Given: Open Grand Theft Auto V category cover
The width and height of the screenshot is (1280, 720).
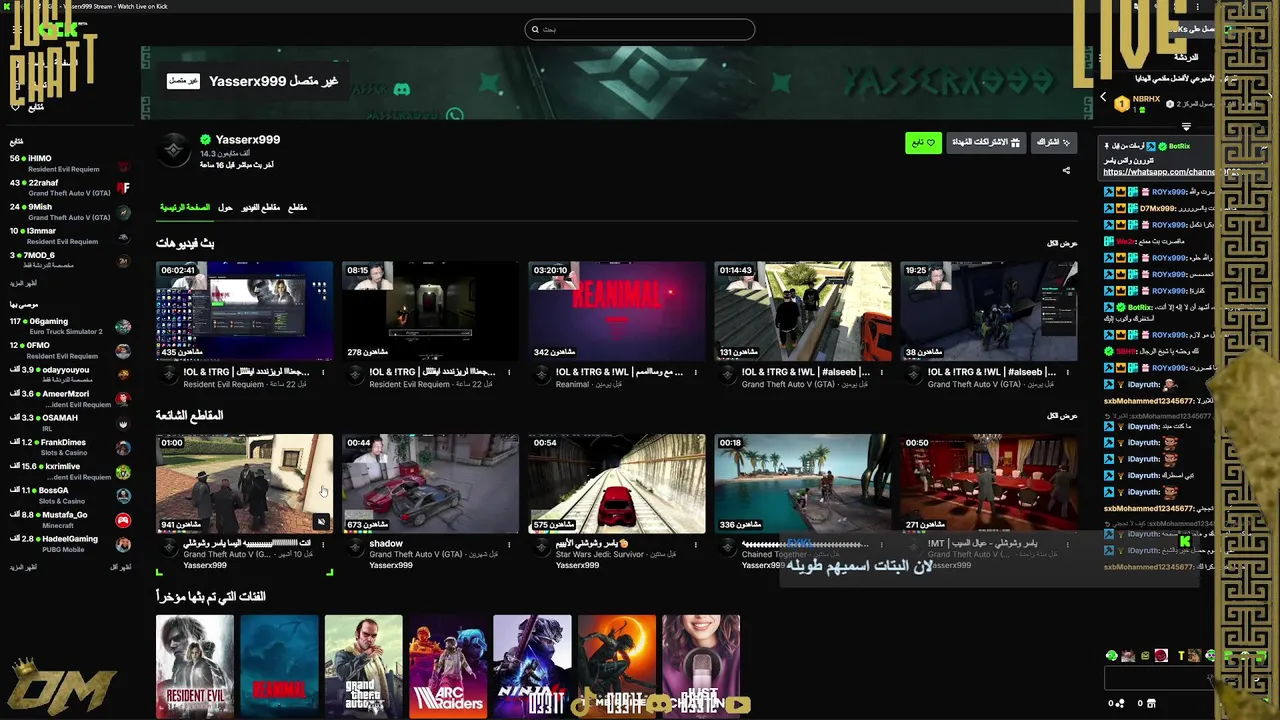Looking at the screenshot, I should (363, 666).
